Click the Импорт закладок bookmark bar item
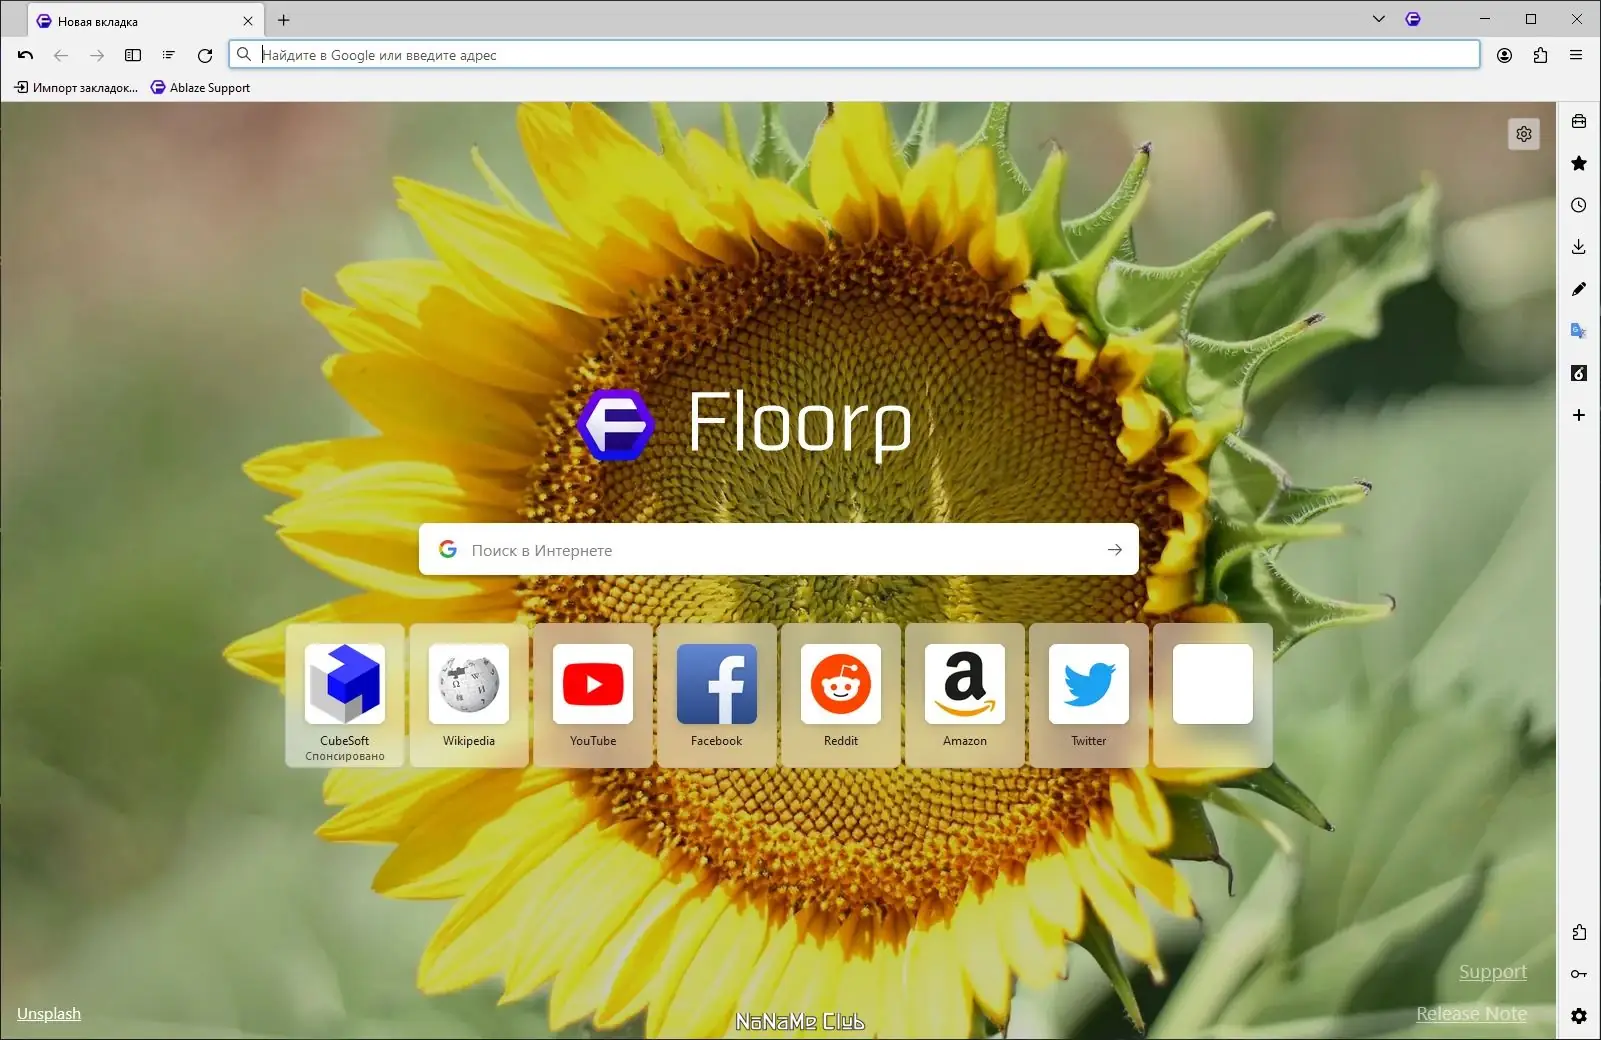Image resolution: width=1601 pixels, height=1040 pixels. pos(76,88)
